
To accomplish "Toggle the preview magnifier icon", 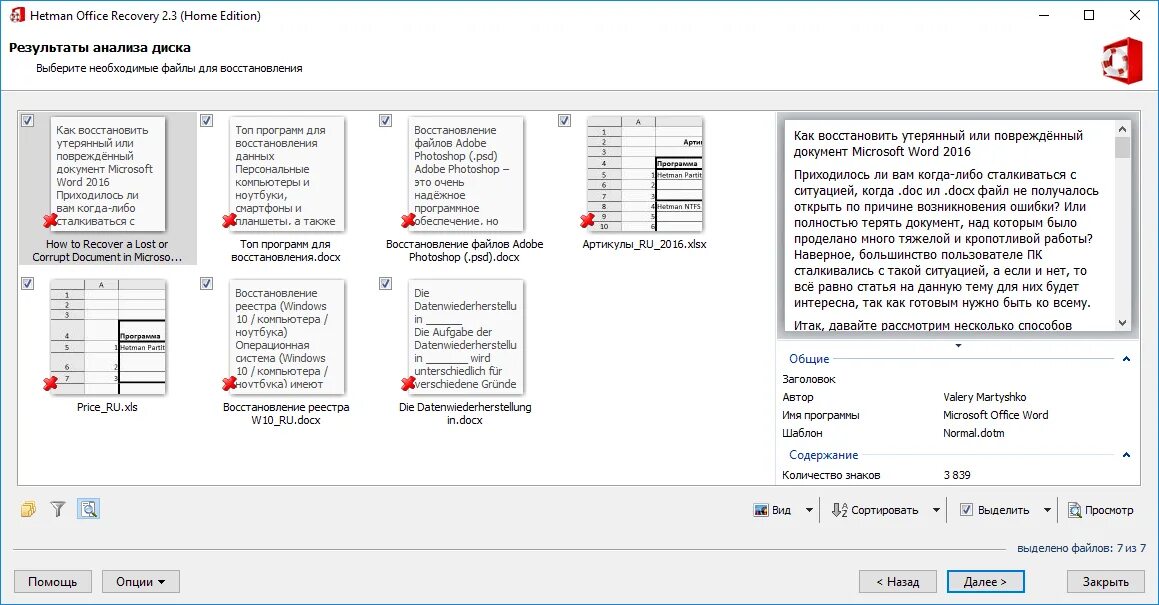I will [89, 509].
